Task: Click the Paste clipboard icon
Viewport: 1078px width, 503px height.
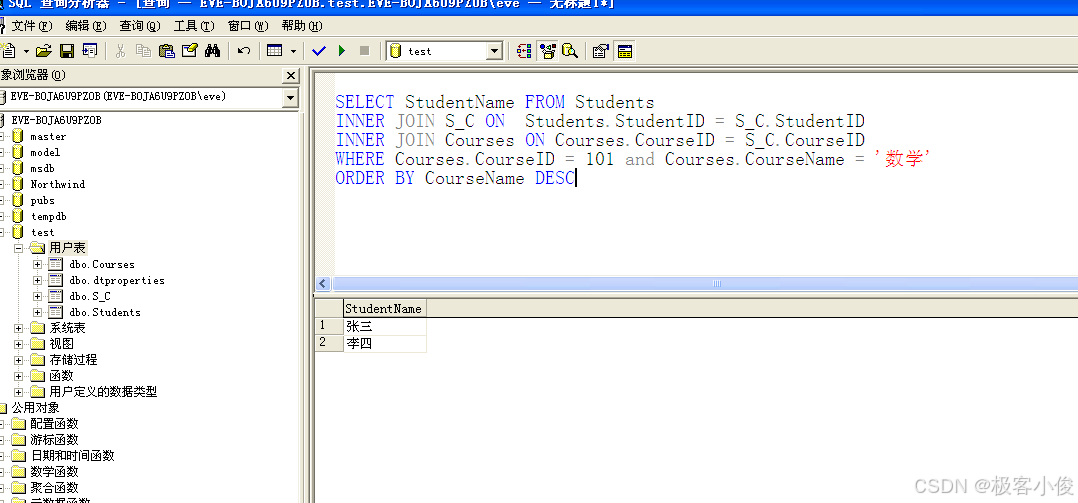Action: (167, 51)
